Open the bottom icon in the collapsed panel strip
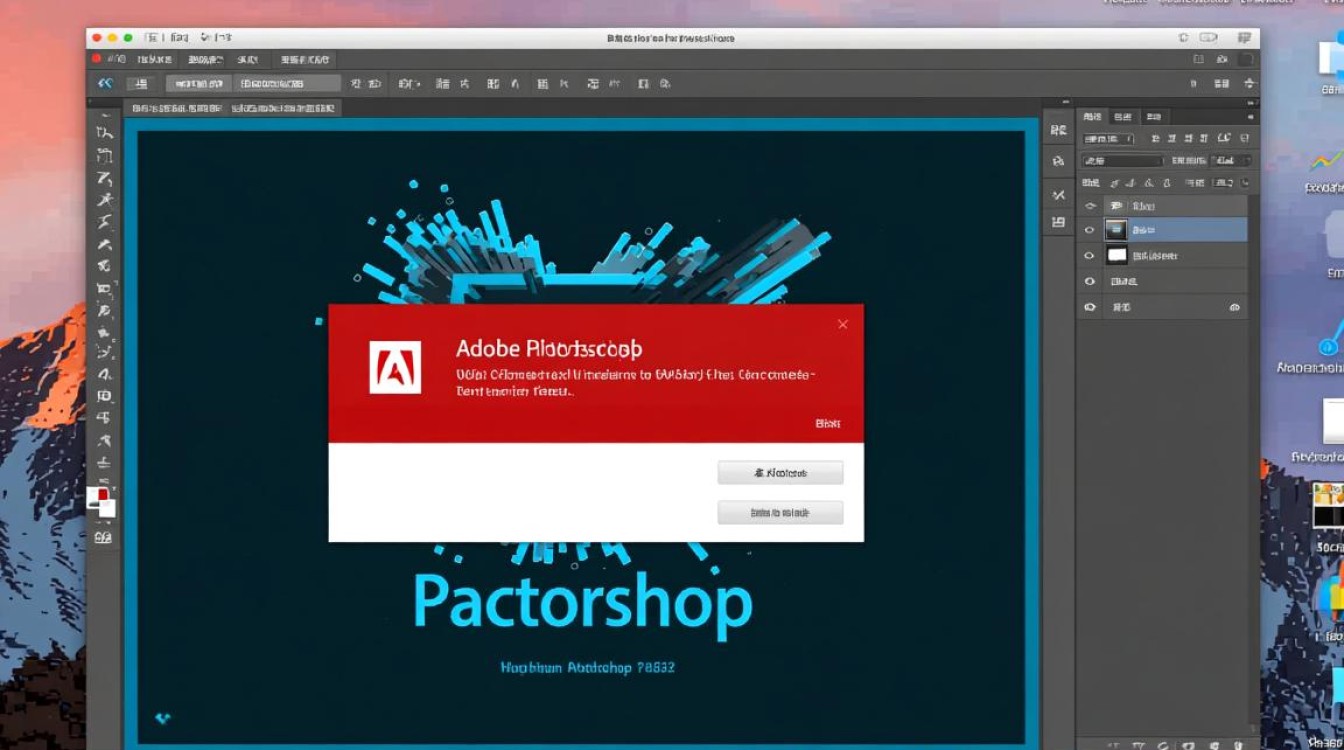This screenshot has width=1344, height=750. pyautogui.click(x=1059, y=222)
